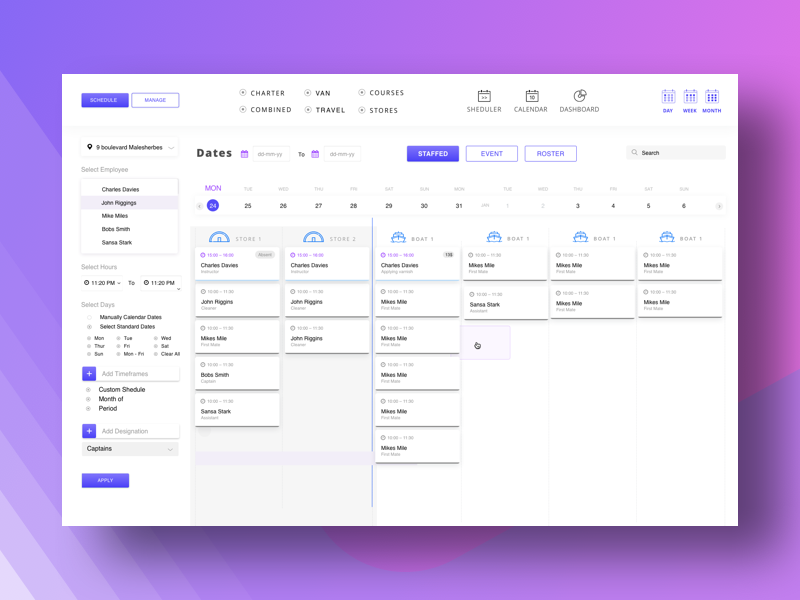
Task: Open the Dashboard icon
Action: click(580, 95)
